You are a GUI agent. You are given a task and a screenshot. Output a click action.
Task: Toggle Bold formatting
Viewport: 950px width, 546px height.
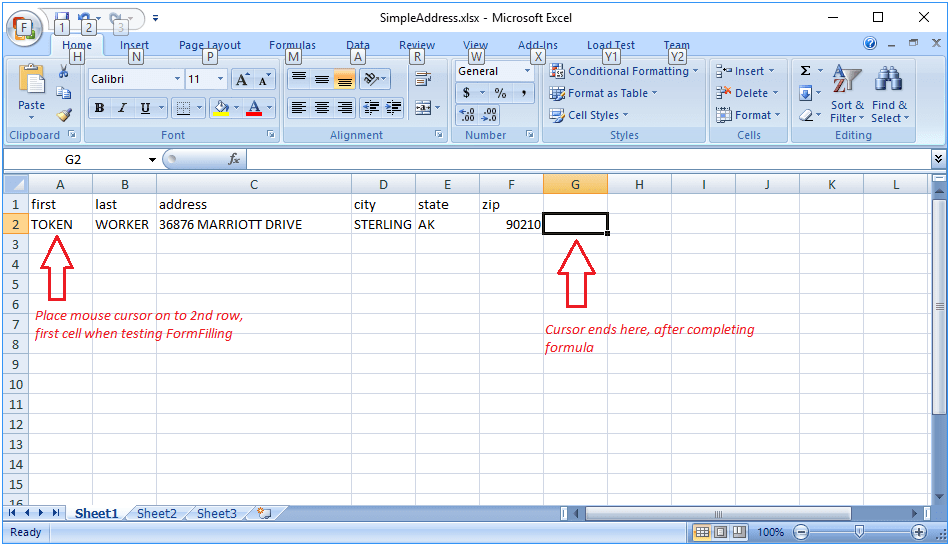99,108
